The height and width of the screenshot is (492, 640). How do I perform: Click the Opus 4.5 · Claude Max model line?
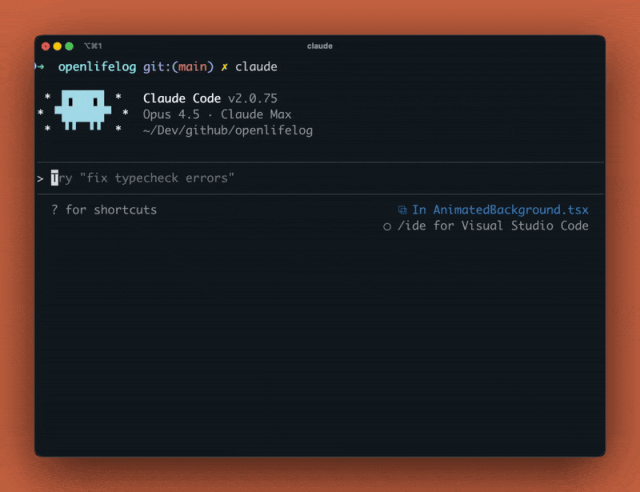[x=217, y=115]
